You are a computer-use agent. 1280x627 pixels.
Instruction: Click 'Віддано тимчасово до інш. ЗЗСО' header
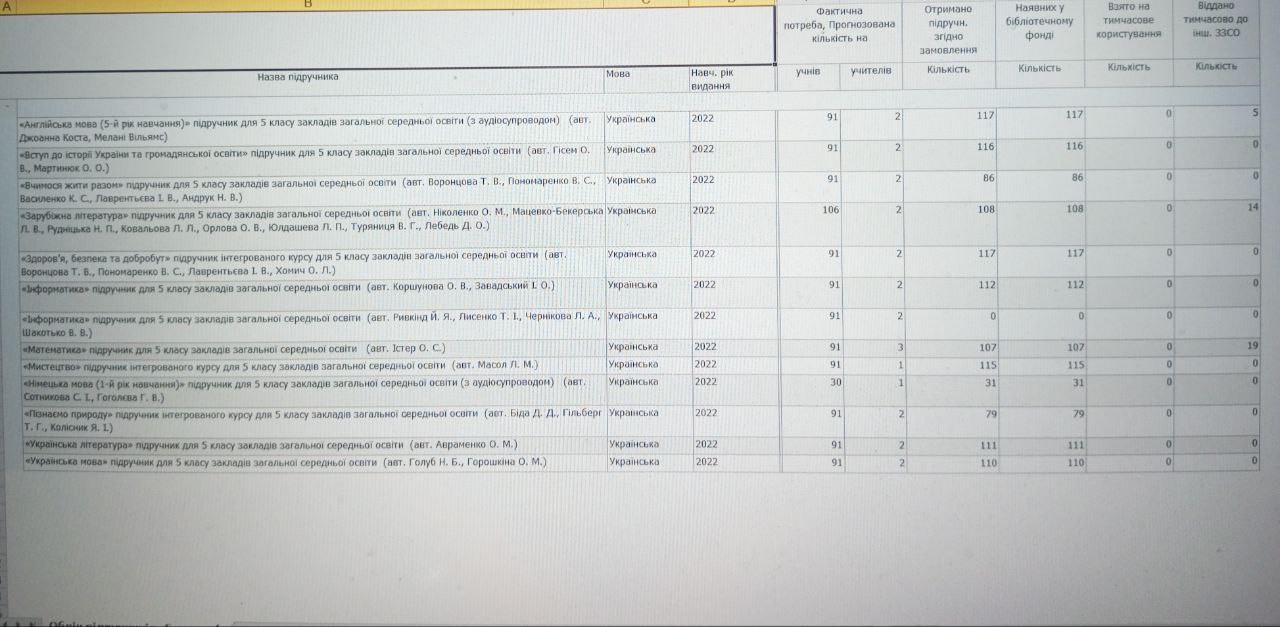[1215, 20]
